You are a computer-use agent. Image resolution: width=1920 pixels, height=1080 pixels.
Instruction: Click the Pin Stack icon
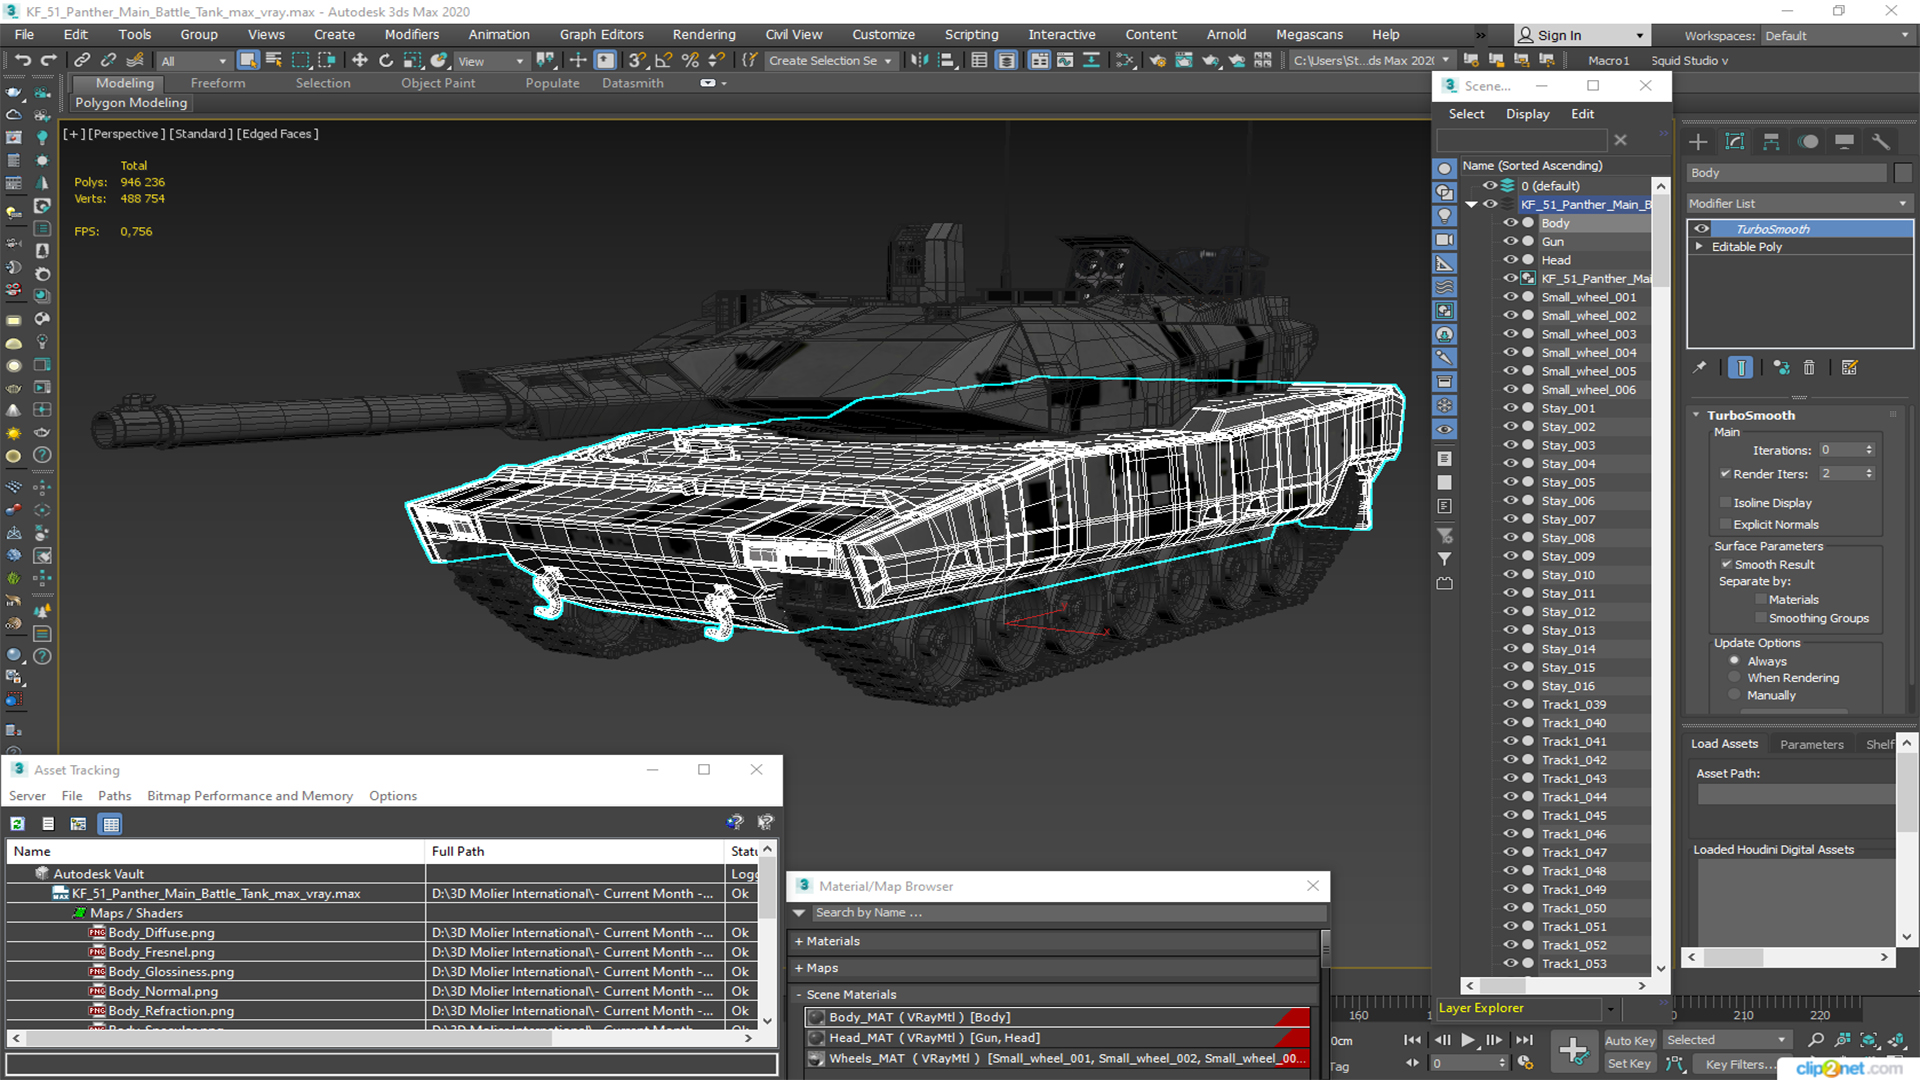click(1700, 368)
